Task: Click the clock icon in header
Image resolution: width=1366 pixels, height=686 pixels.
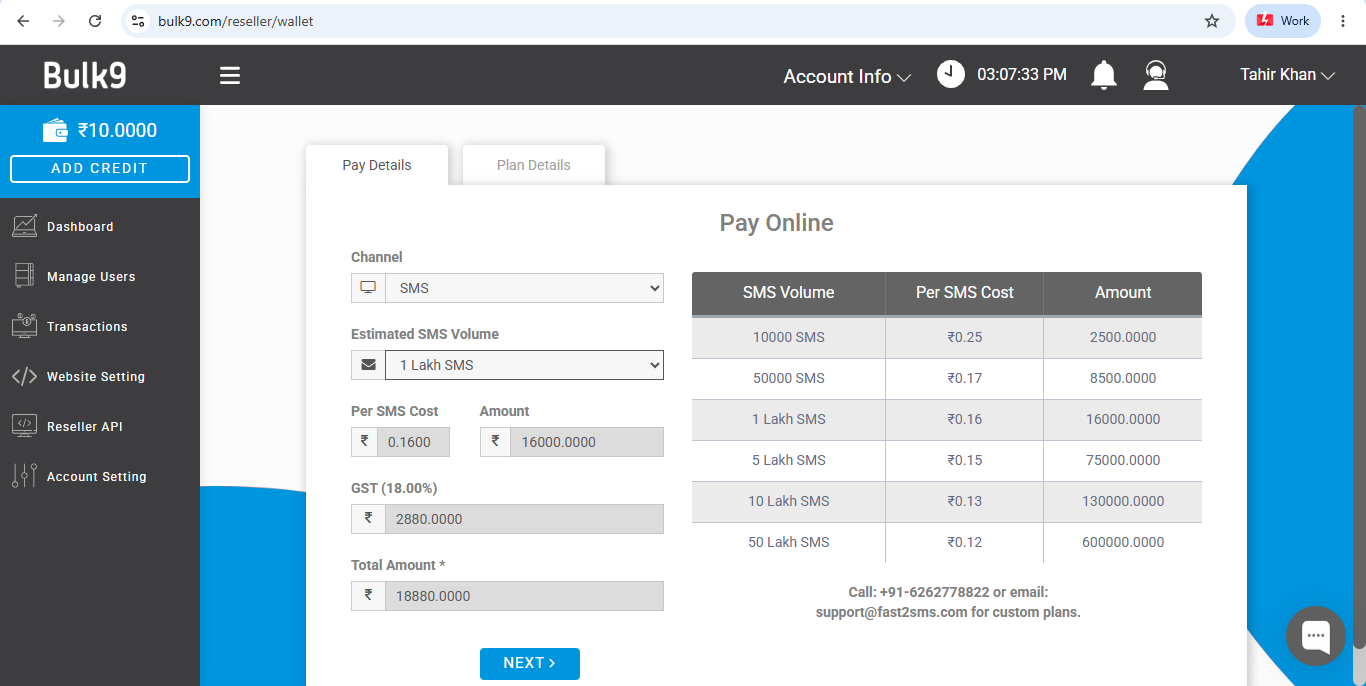Action: (x=951, y=74)
